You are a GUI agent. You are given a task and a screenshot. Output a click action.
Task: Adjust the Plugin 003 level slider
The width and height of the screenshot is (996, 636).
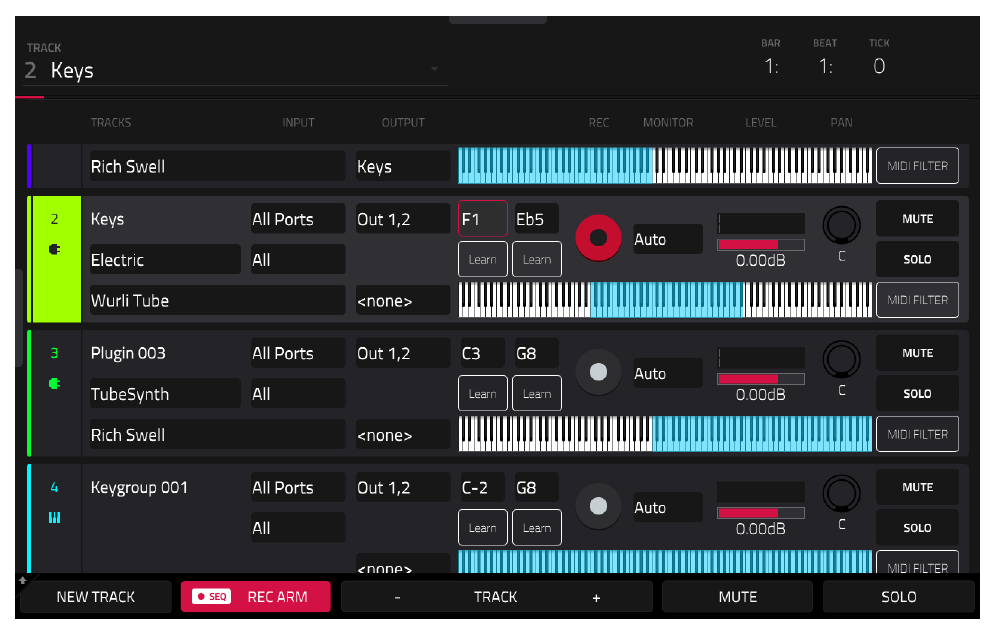point(761,379)
